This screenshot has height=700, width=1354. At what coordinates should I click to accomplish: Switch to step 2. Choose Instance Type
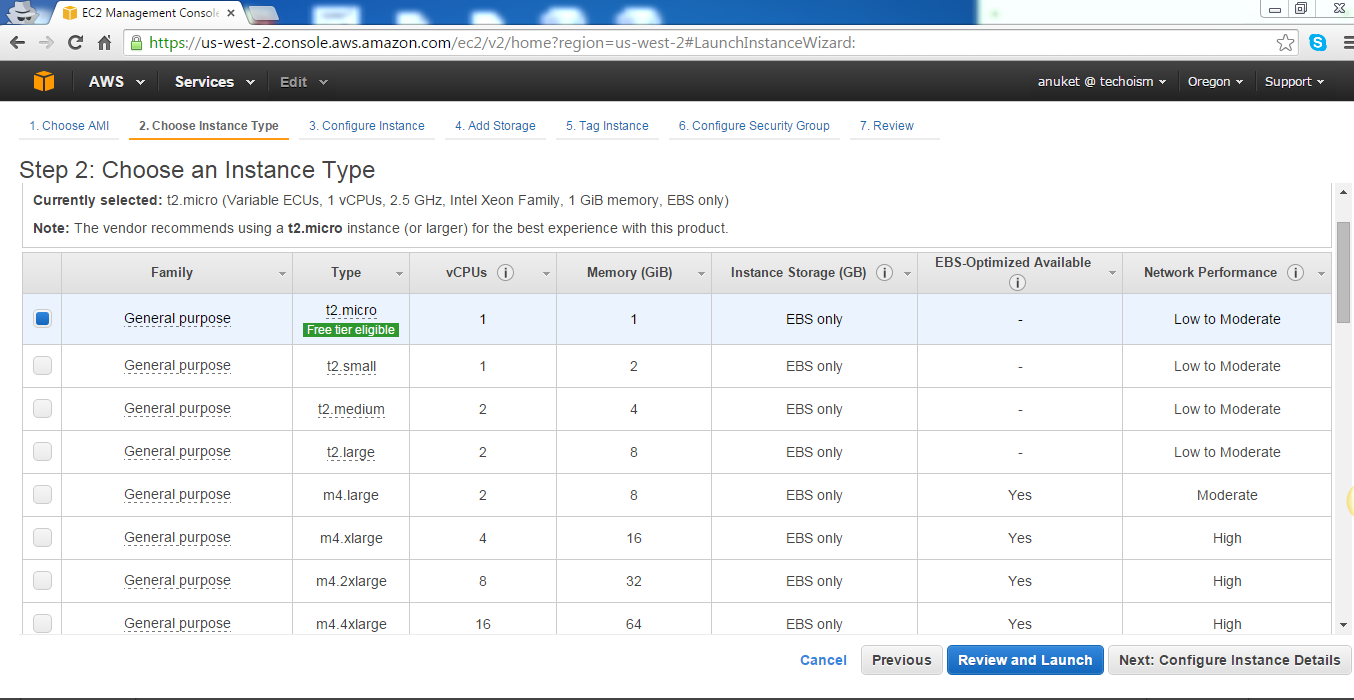pyautogui.click(x=209, y=126)
